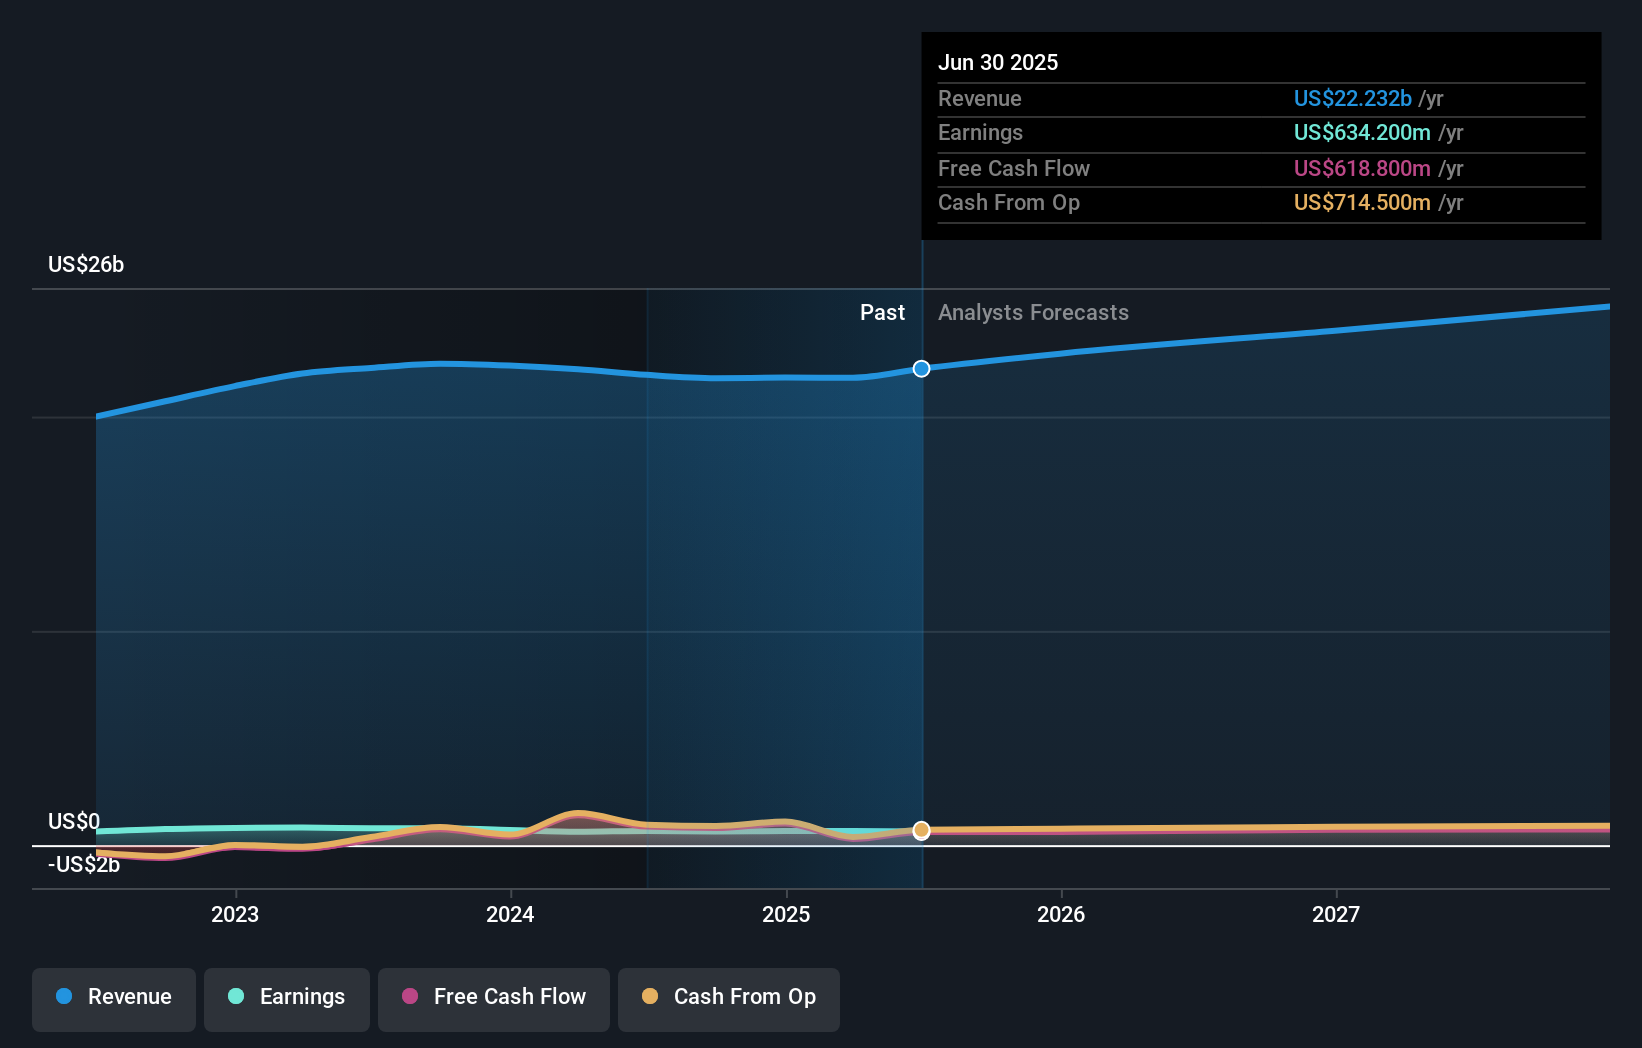The height and width of the screenshot is (1048, 1642).
Task: Click the US$26b y-axis label
Action: 86,264
